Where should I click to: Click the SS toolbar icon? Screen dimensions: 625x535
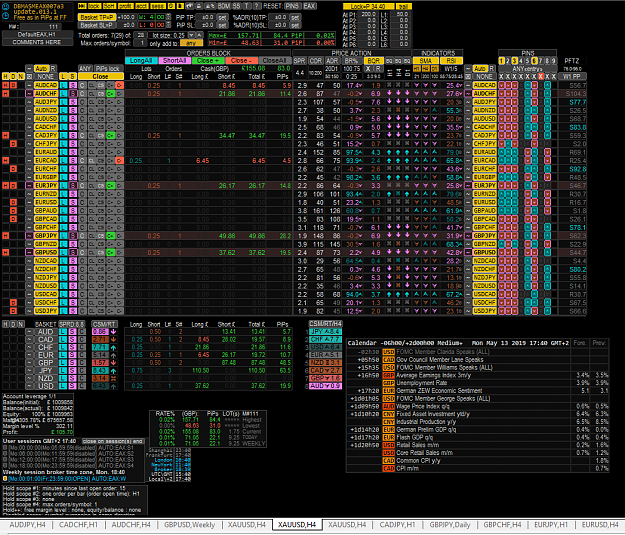(236, 6)
